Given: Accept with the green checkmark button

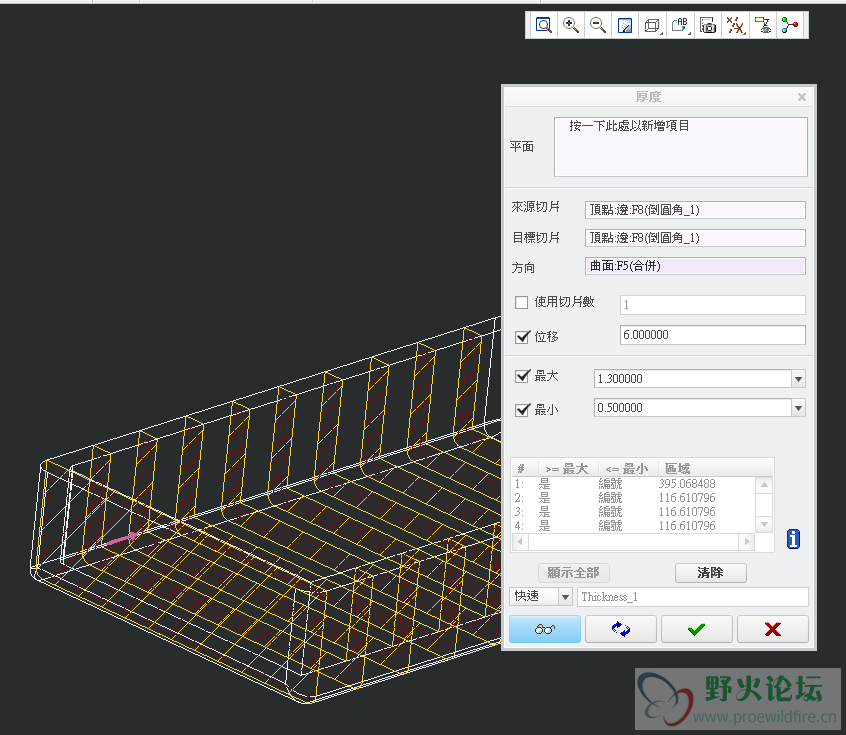Looking at the screenshot, I should 697,629.
